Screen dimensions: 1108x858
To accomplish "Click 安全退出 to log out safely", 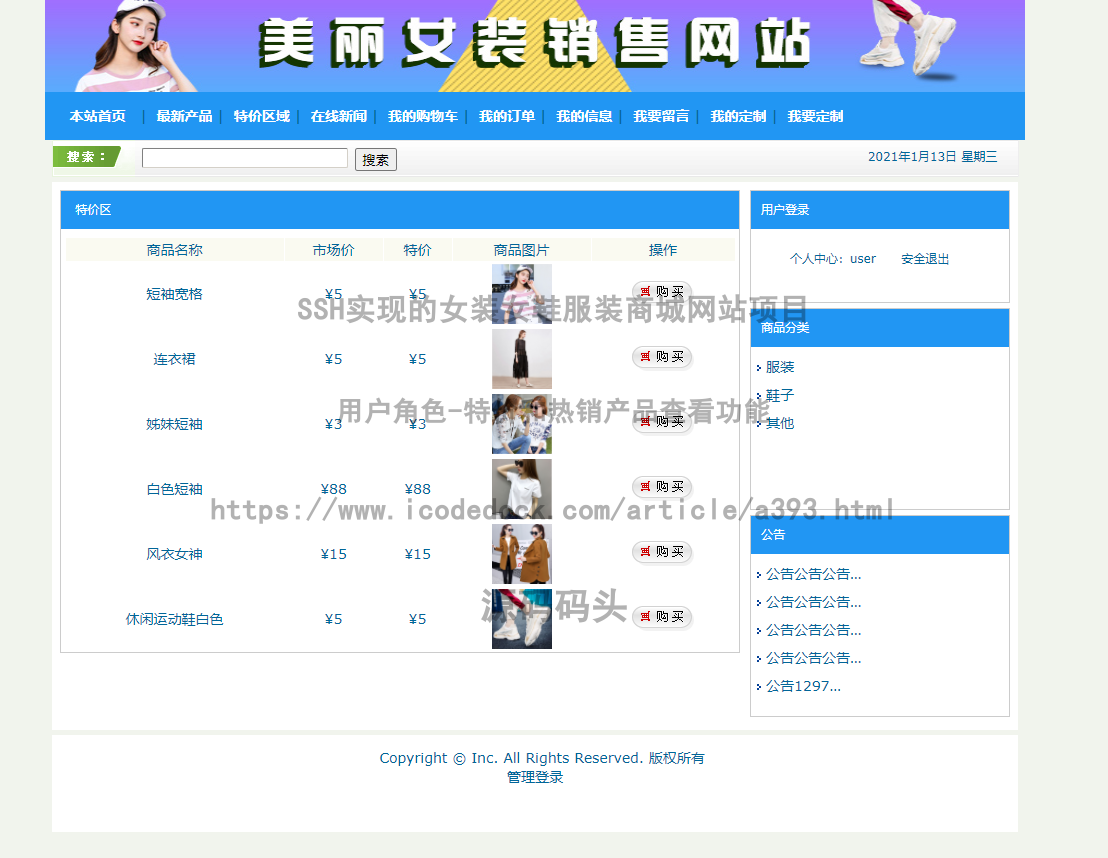I will [x=923, y=258].
